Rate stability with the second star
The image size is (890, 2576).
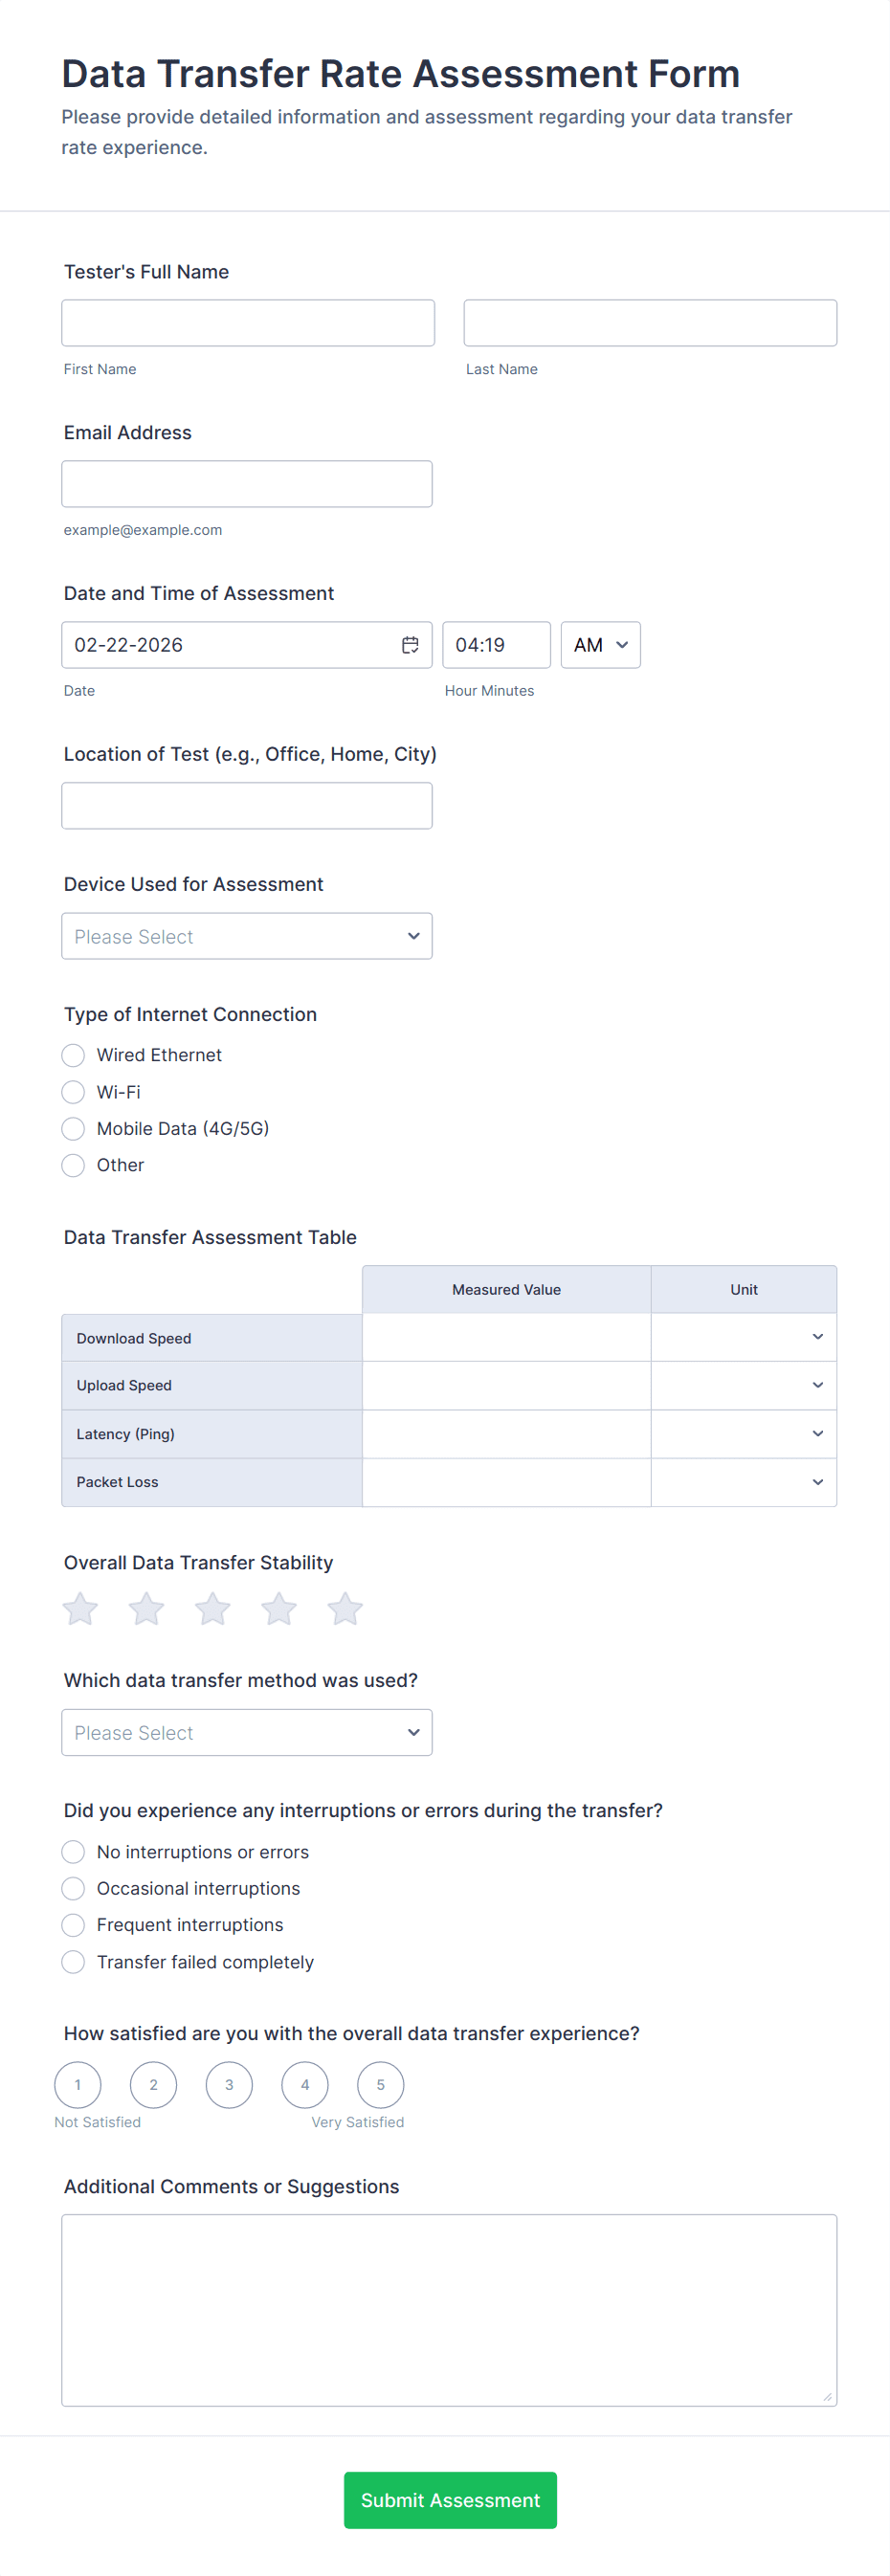tap(146, 1609)
